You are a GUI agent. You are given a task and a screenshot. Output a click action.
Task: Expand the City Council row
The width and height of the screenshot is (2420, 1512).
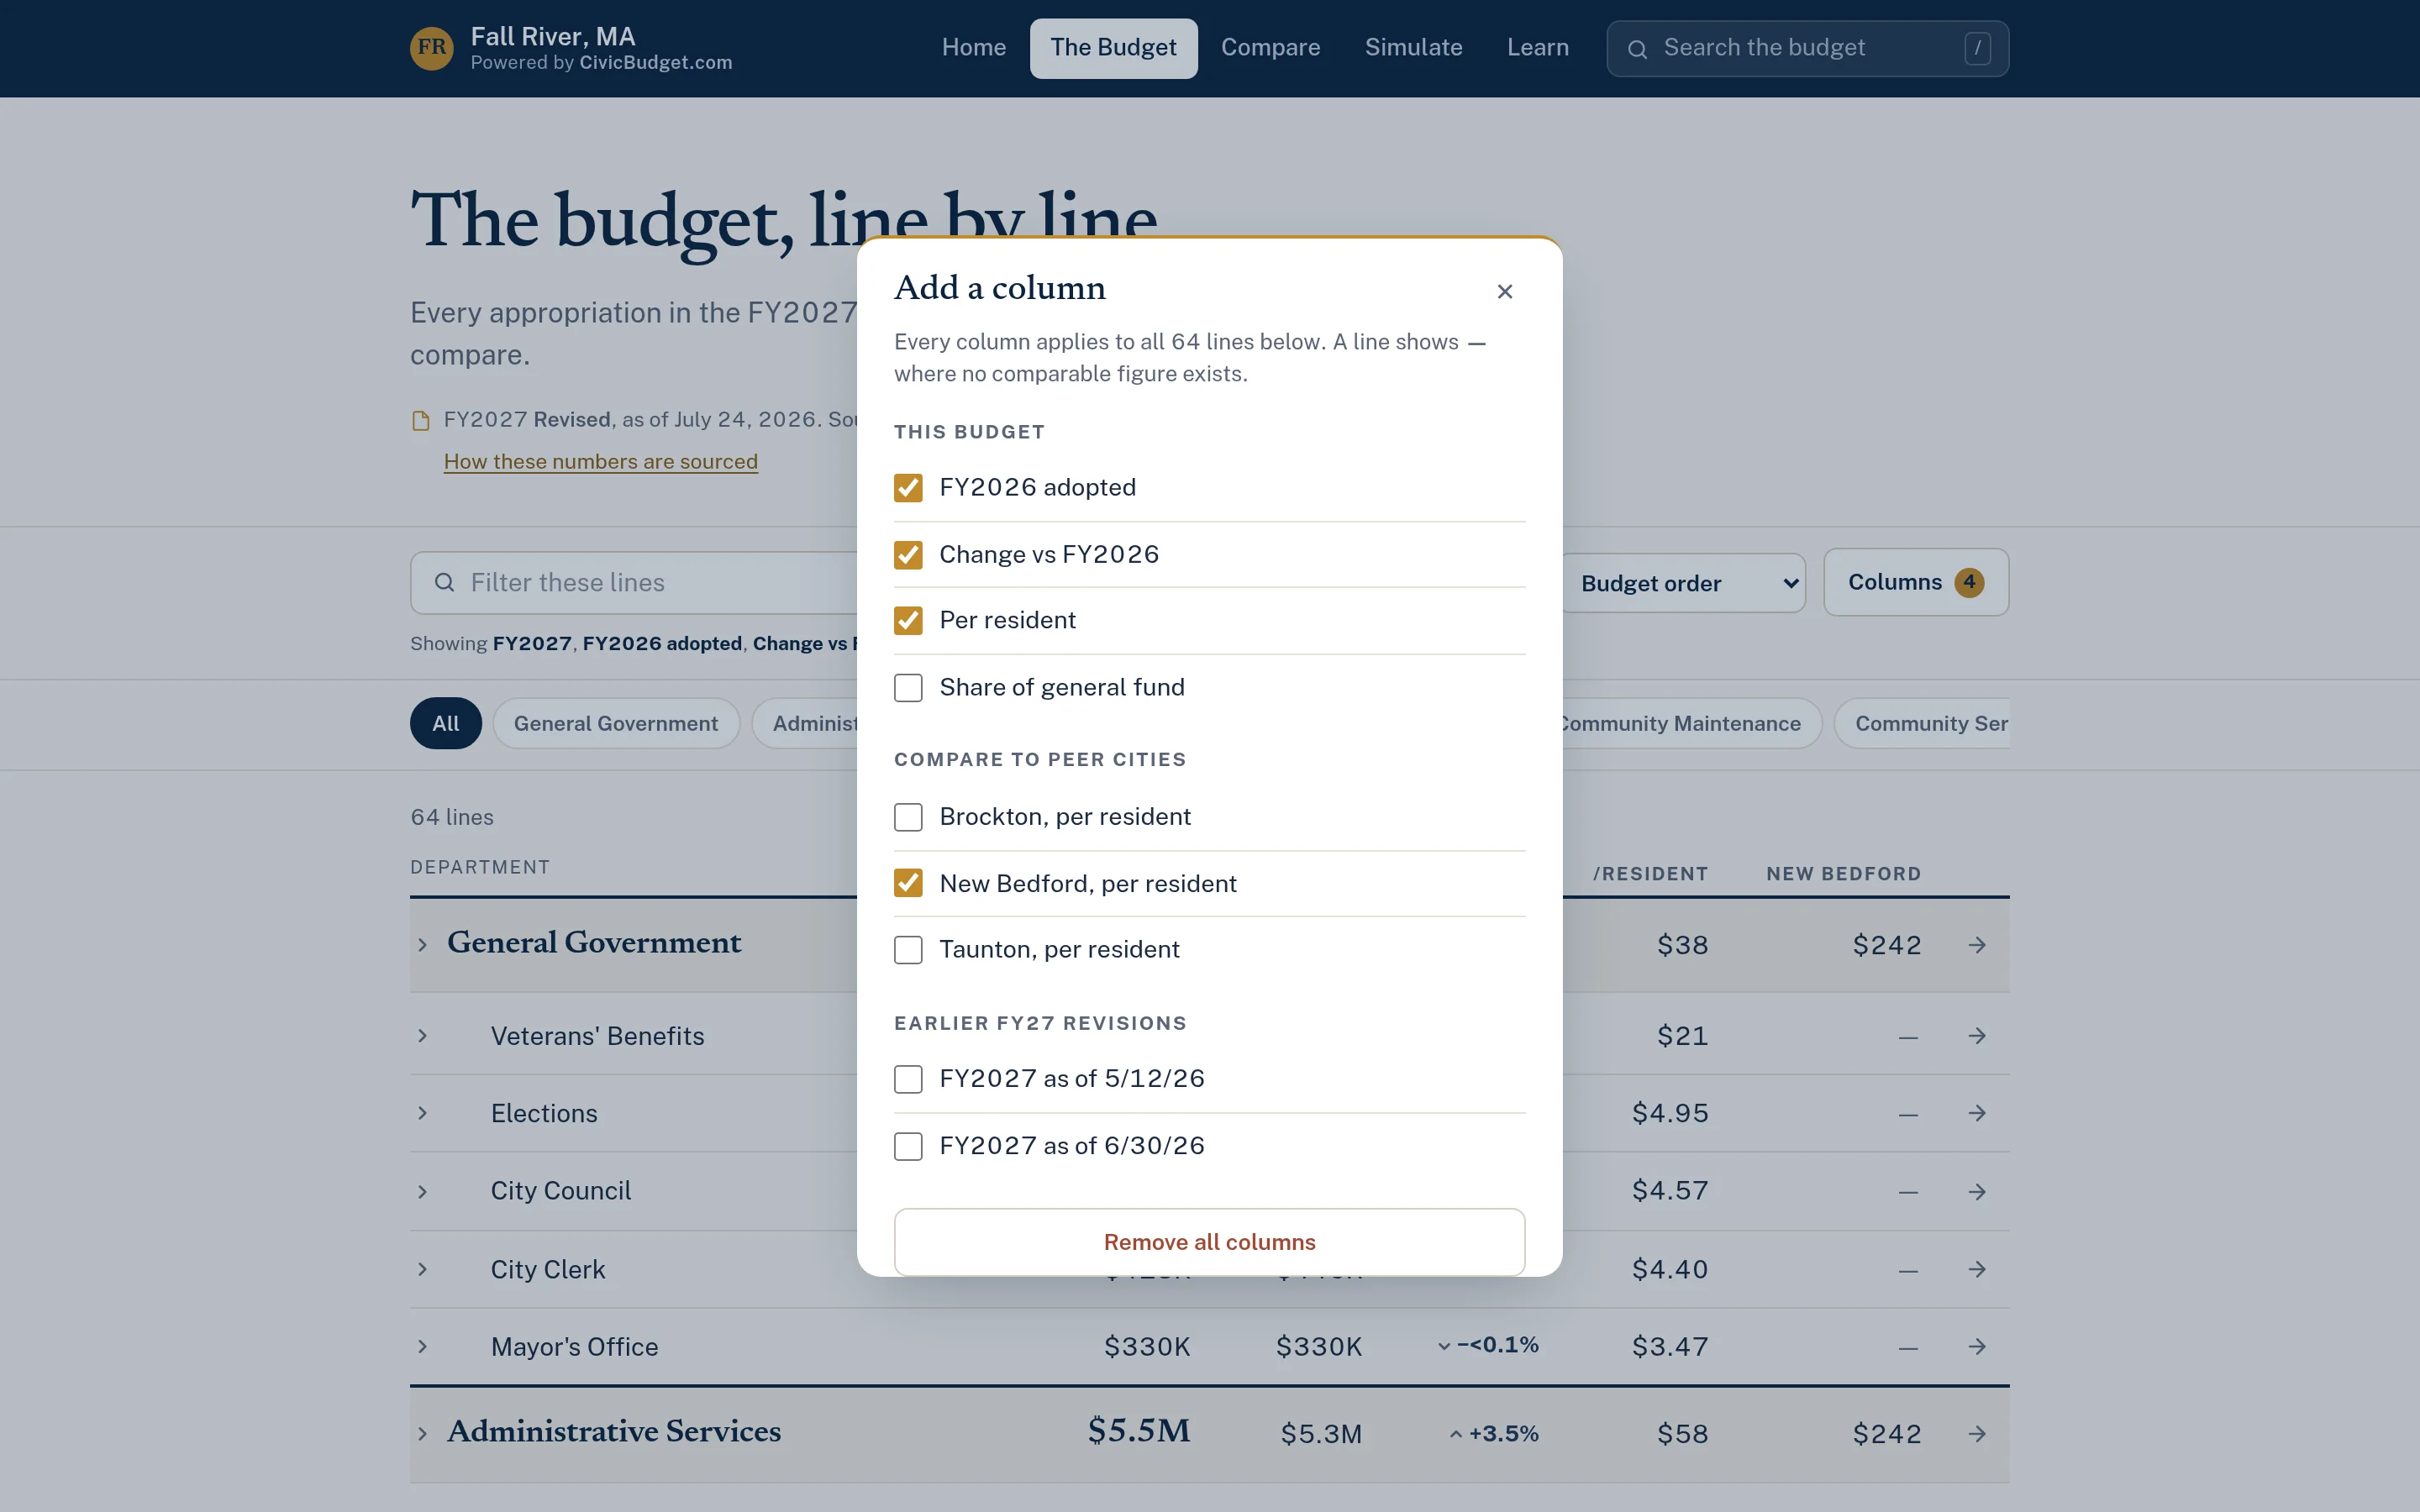(422, 1191)
